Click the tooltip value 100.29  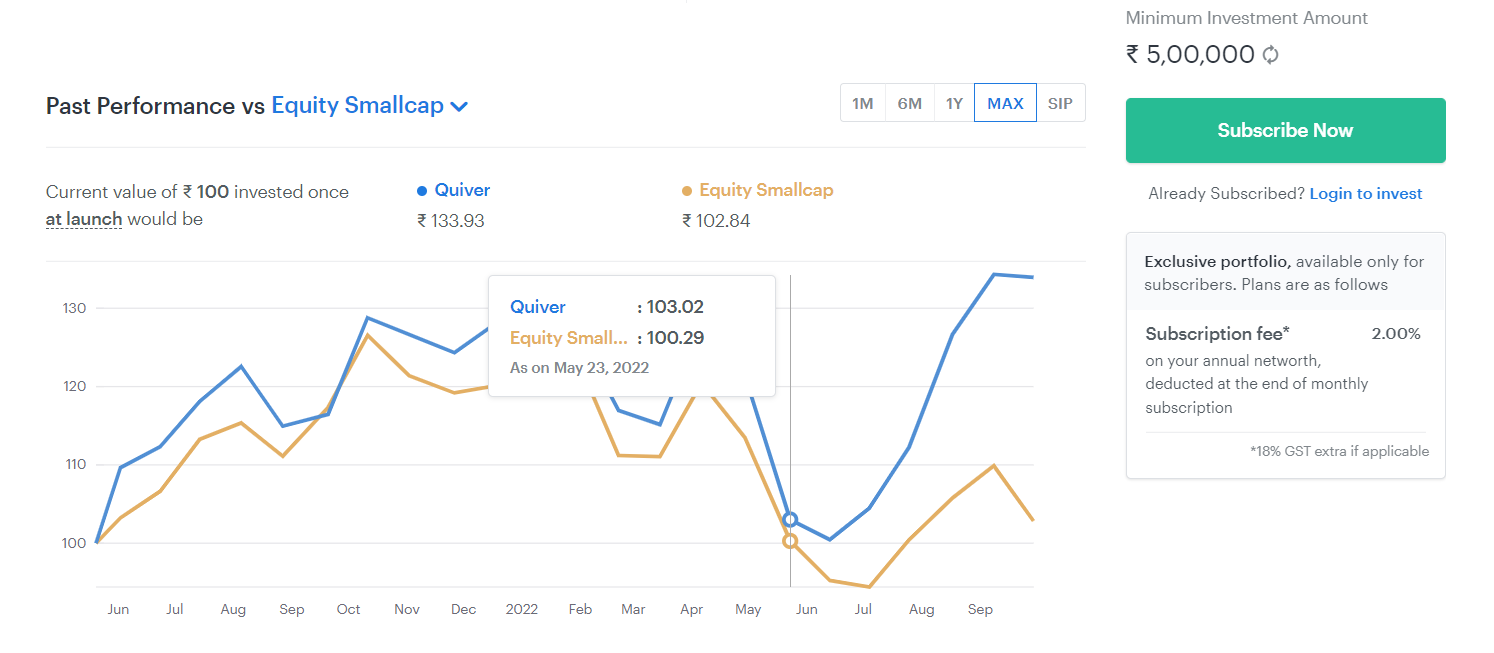pos(675,338)
